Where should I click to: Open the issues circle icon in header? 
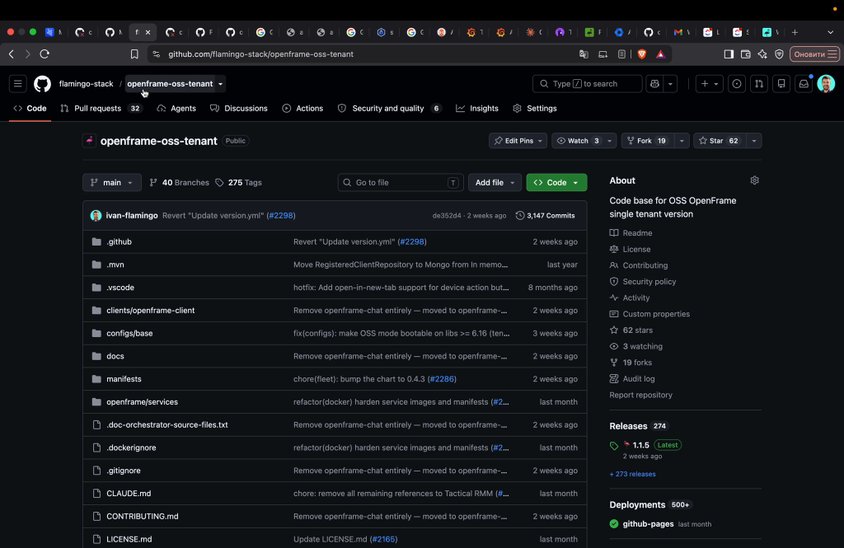pos(736,83)
